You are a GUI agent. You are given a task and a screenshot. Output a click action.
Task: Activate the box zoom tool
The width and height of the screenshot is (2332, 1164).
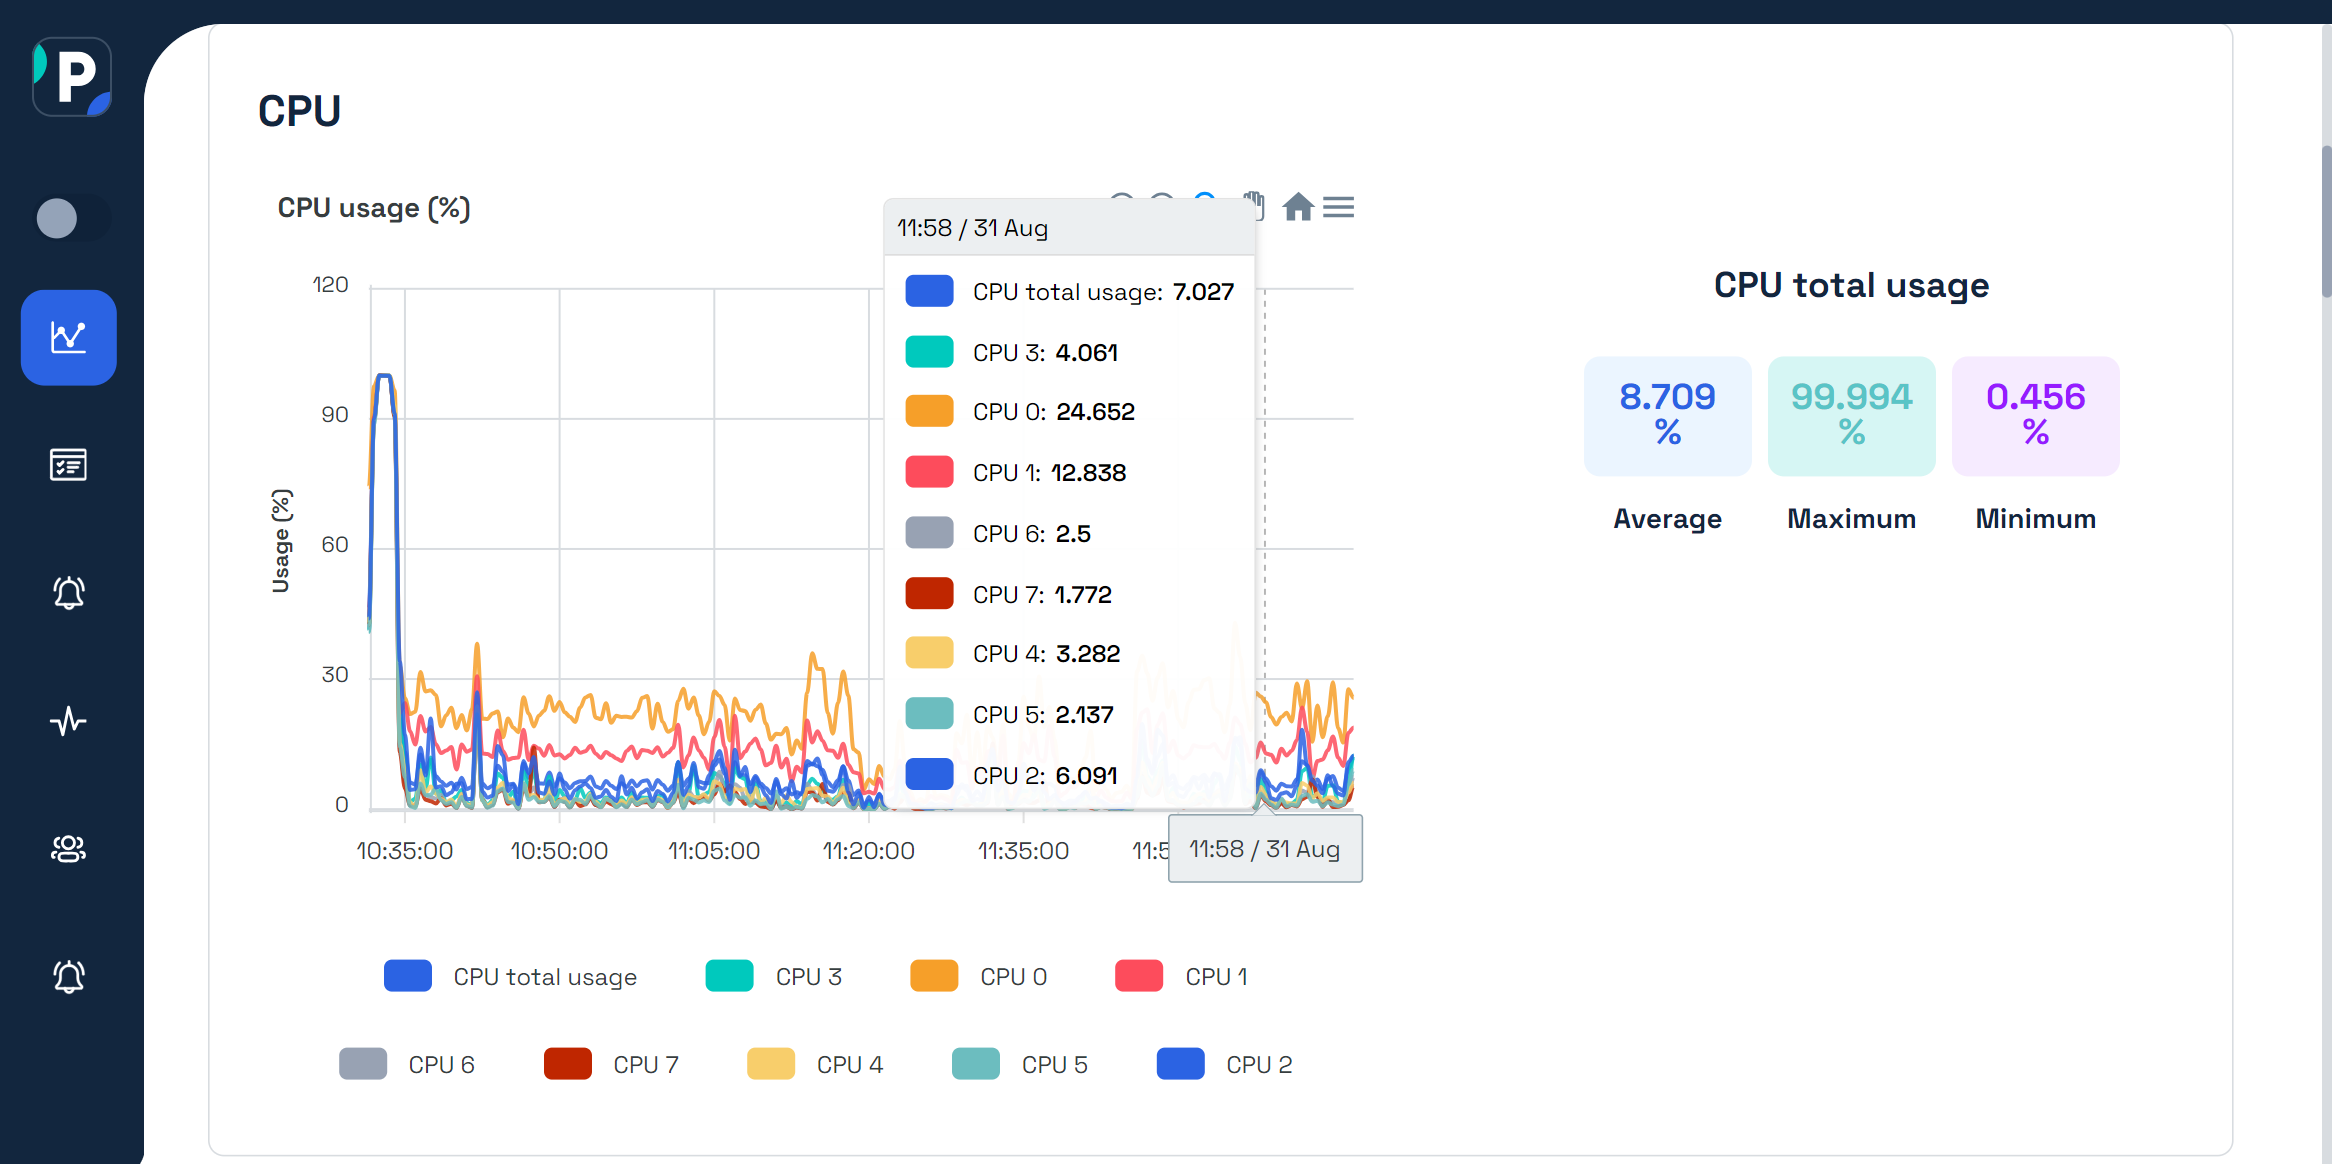tap(1205, 205)
